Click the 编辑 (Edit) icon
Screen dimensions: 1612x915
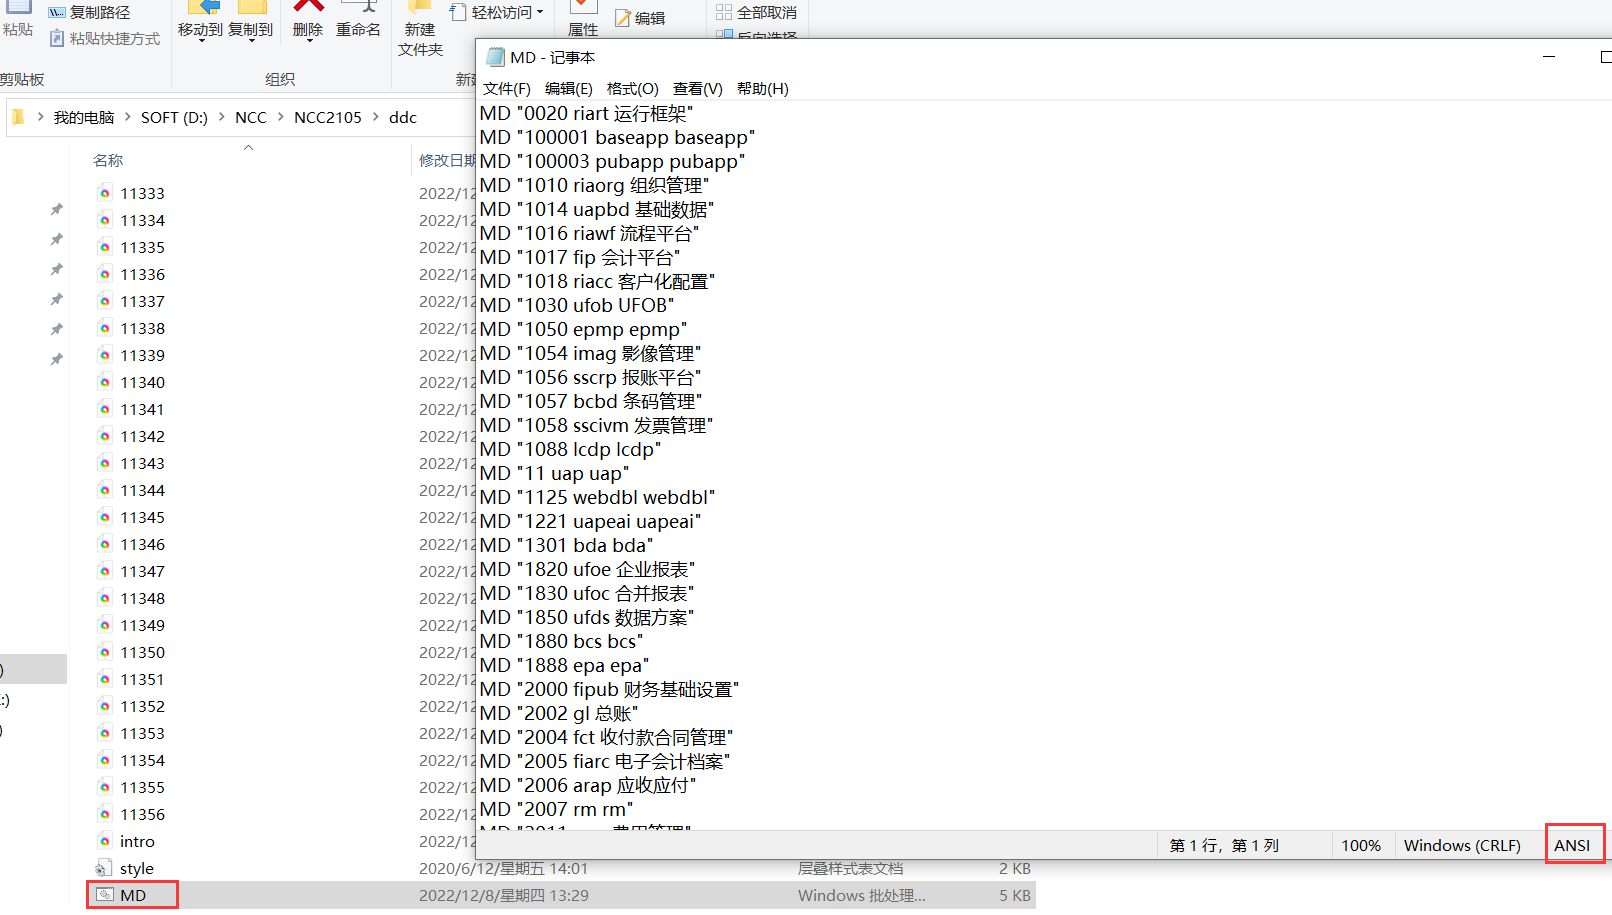tap(640, 17)
